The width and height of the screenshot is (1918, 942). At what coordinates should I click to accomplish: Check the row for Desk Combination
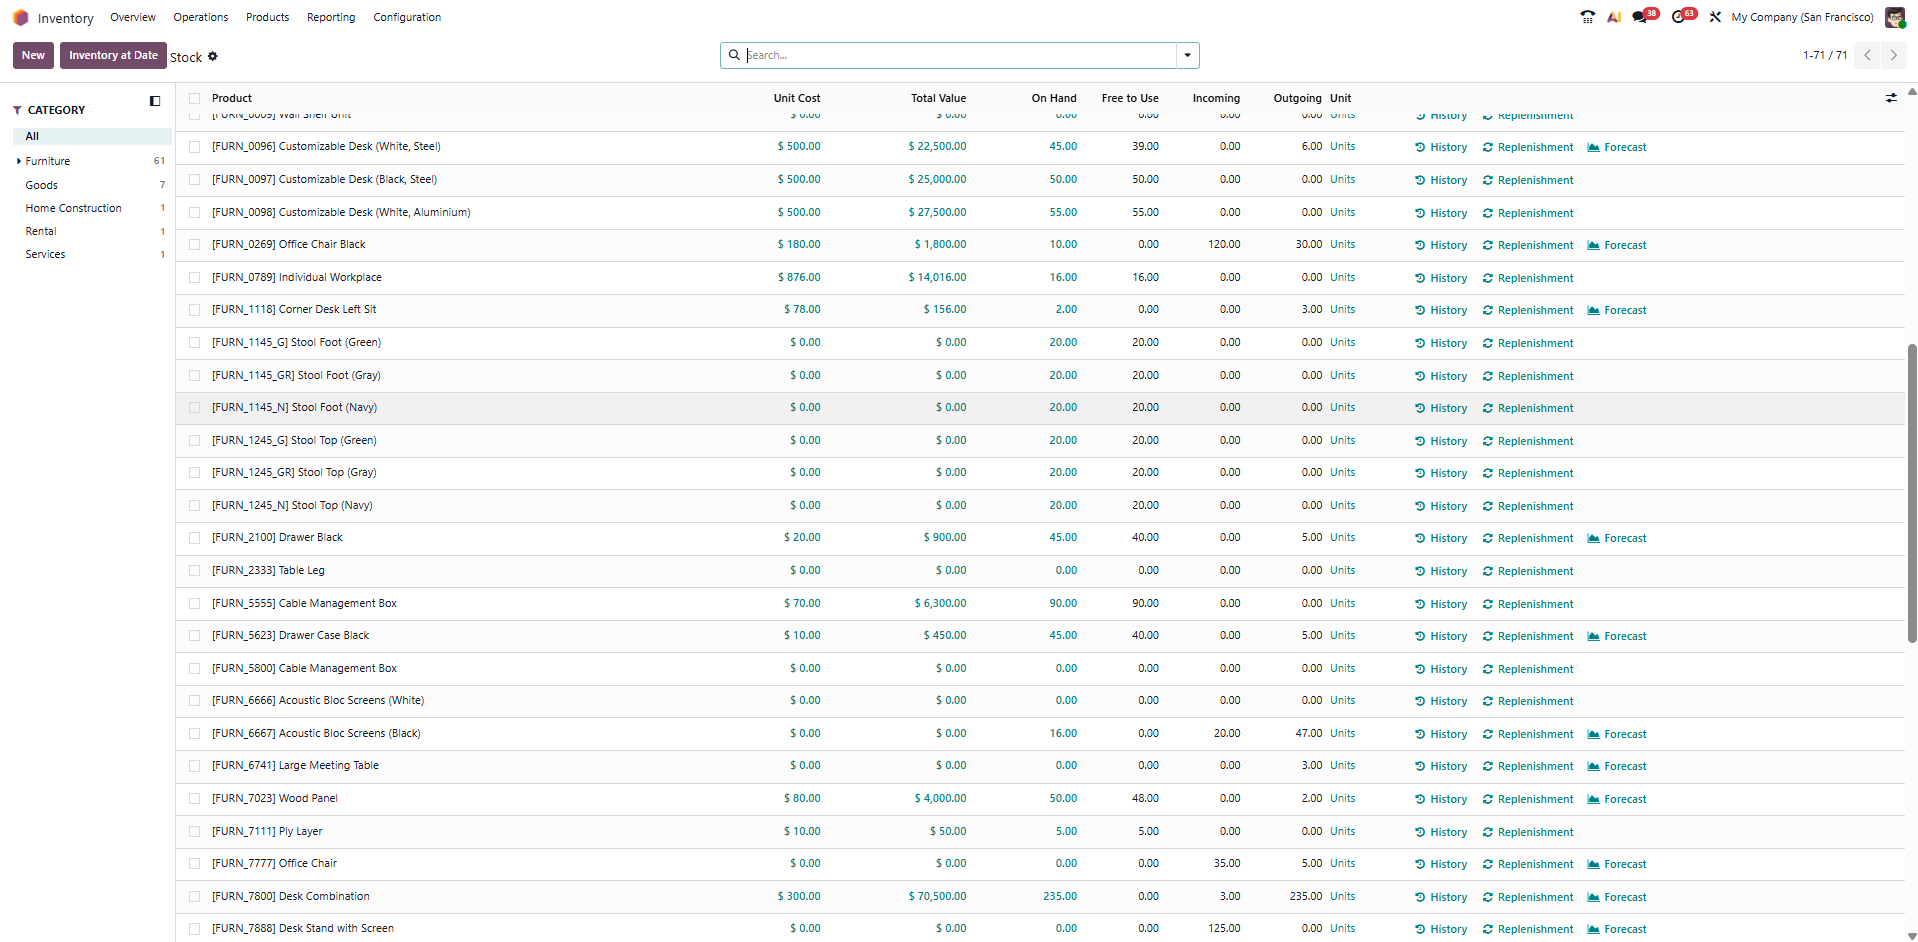tap(194, 897)
